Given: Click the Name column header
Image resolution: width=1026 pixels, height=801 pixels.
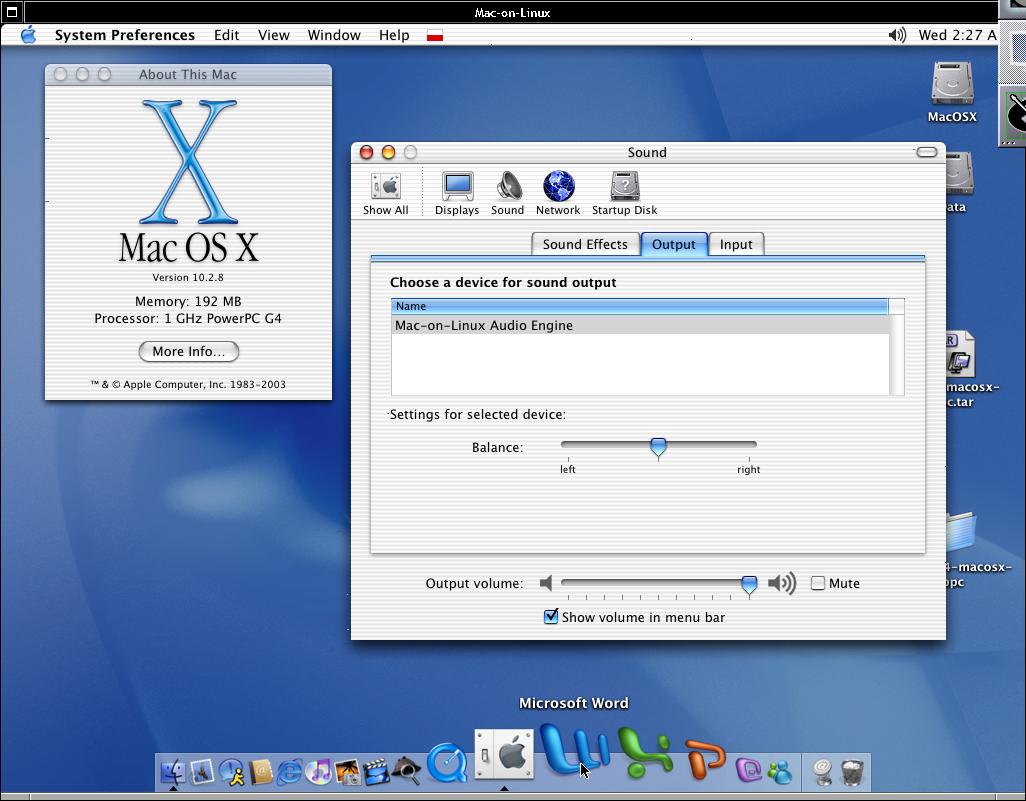Looking at the screenshot, I should tap(639, 306).
